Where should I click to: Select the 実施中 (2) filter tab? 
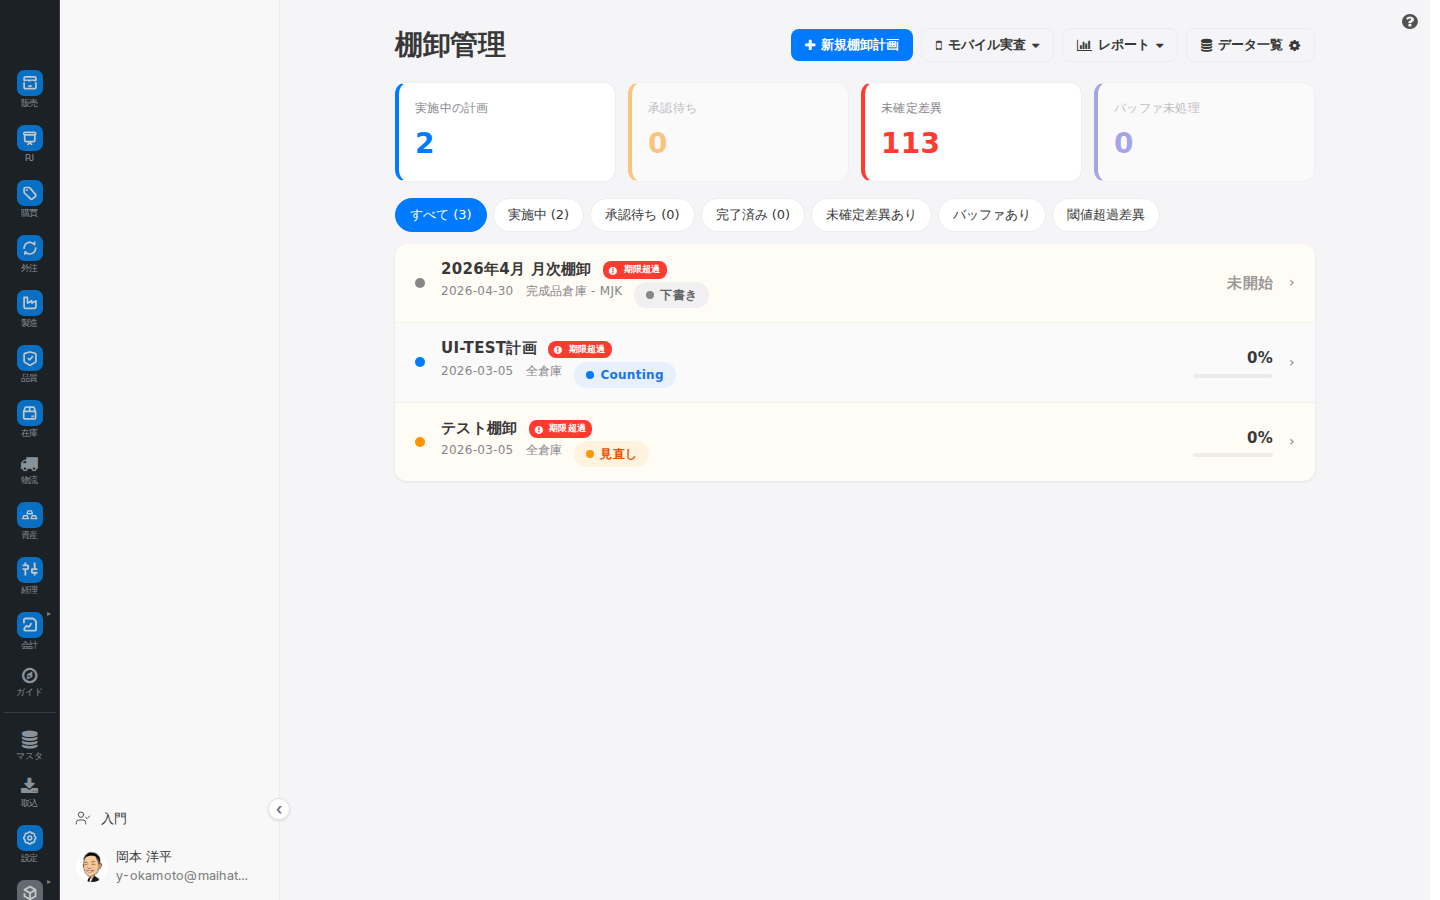pyautogui.click(x=538, y=215)
